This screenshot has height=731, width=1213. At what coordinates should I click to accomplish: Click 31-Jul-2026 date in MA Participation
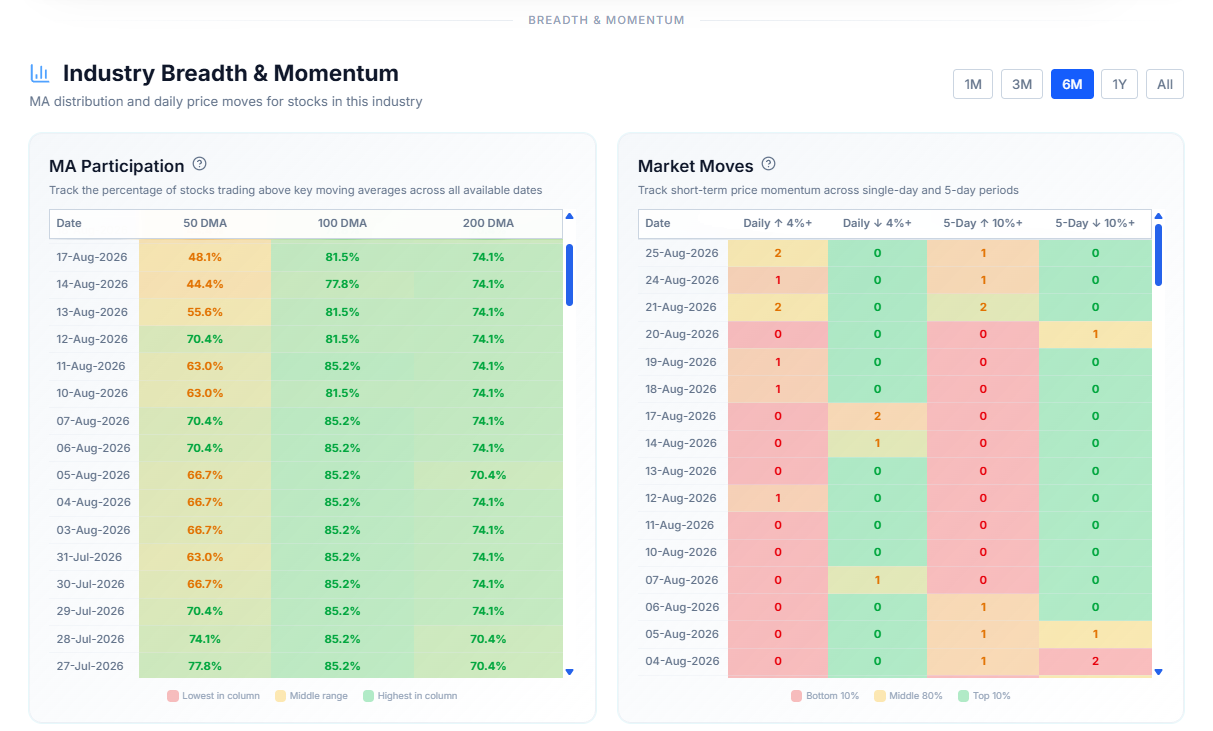89,557
